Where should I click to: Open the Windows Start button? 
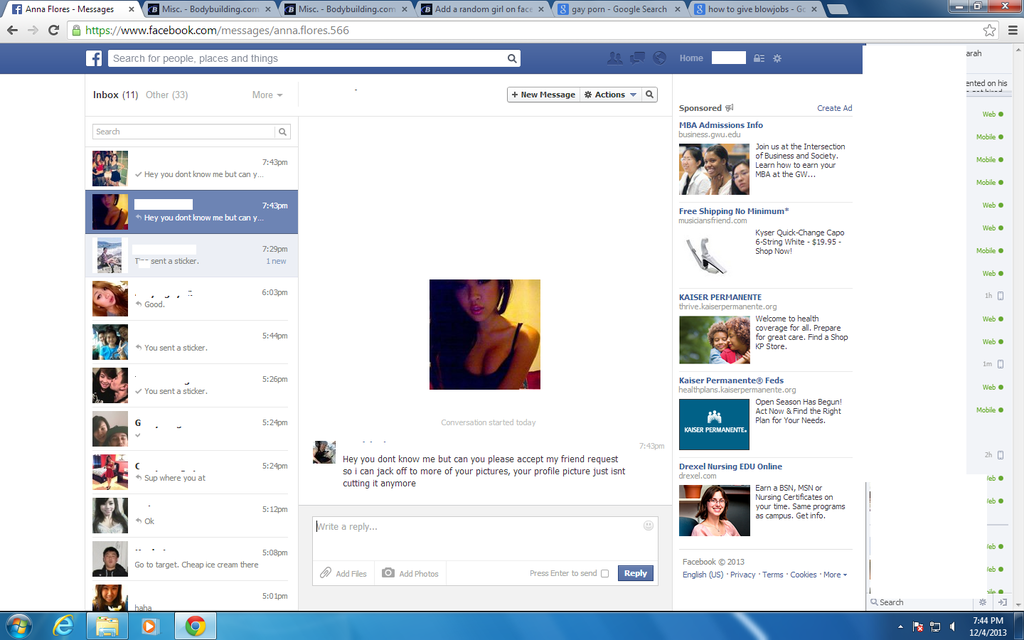(x=18, y=626)
